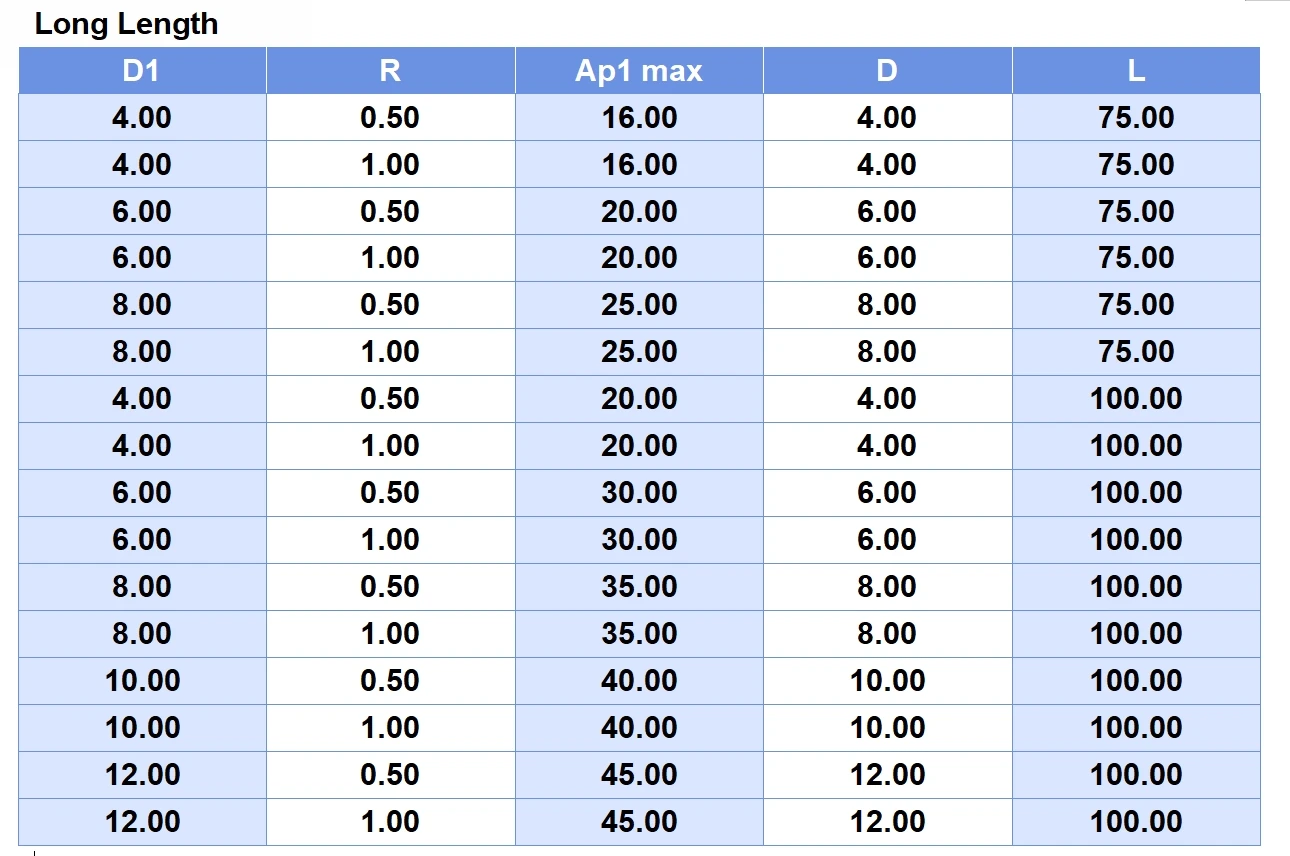Select D1 value 10.00 where R is 1.00
The height and width of the screenshot is (856, 1290).
point(142,728)
